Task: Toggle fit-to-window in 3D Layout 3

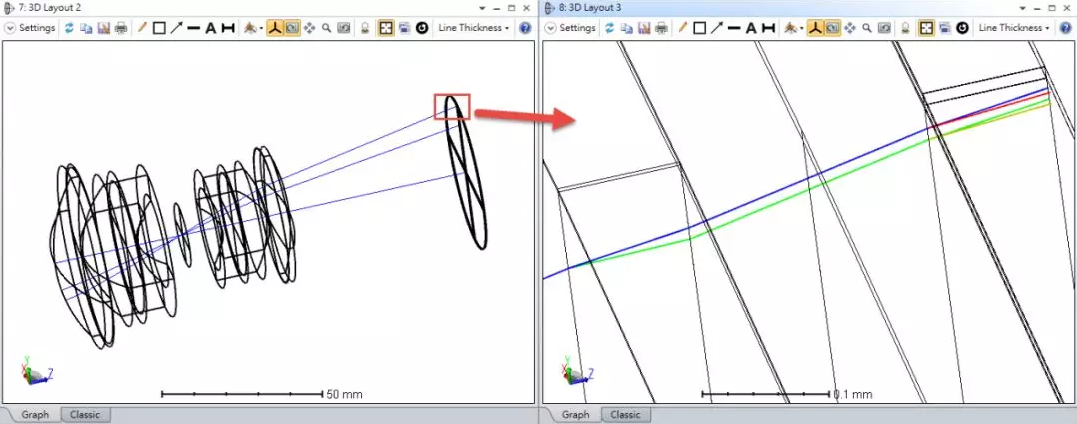Action: tap(927, 28)
